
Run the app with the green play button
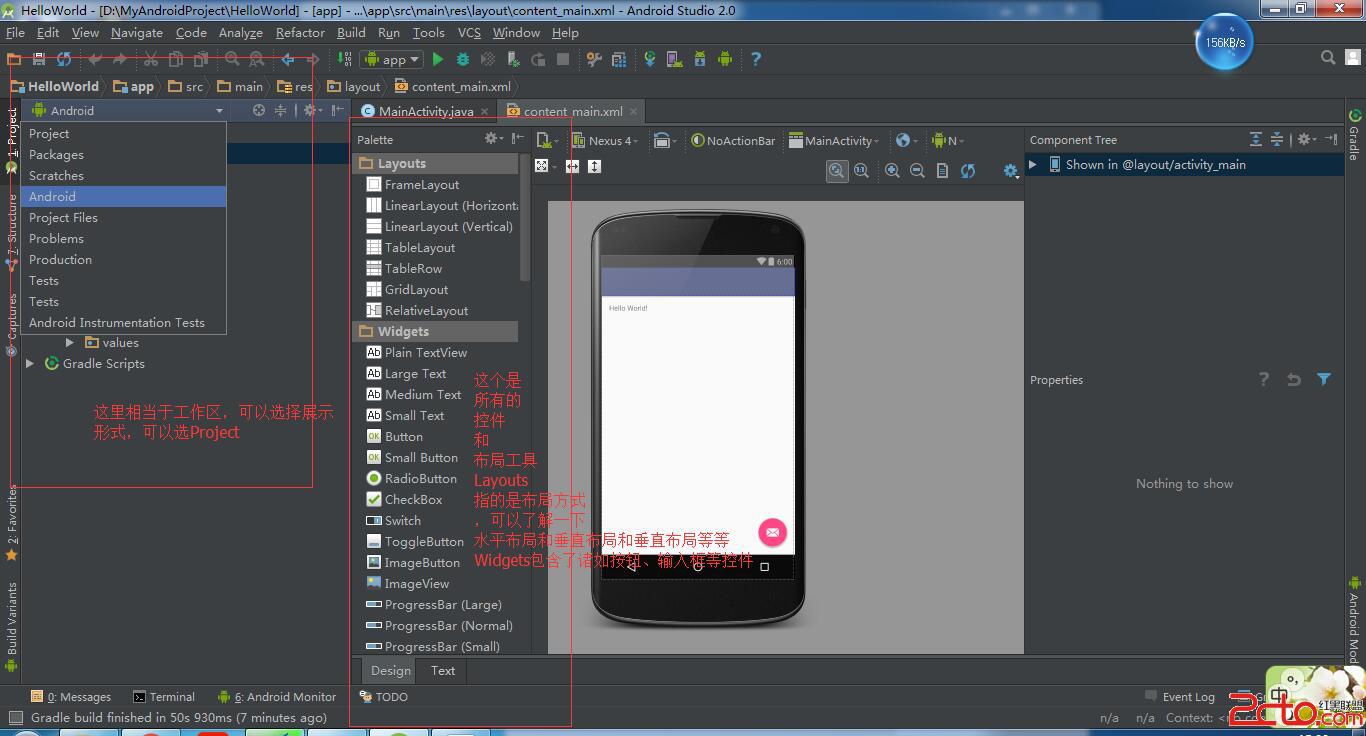(437, 59)
